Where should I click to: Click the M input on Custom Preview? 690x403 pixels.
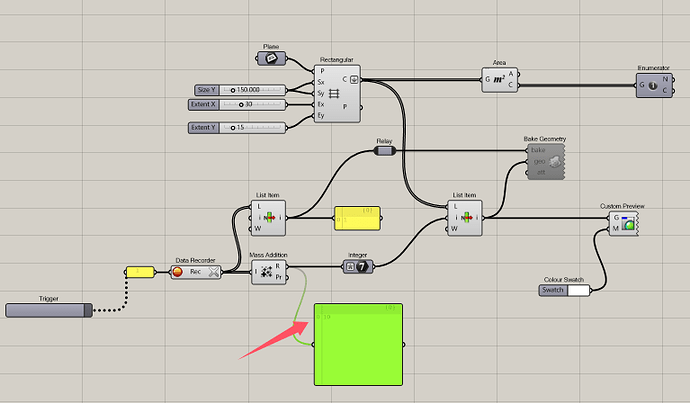[x=616, y=228]
